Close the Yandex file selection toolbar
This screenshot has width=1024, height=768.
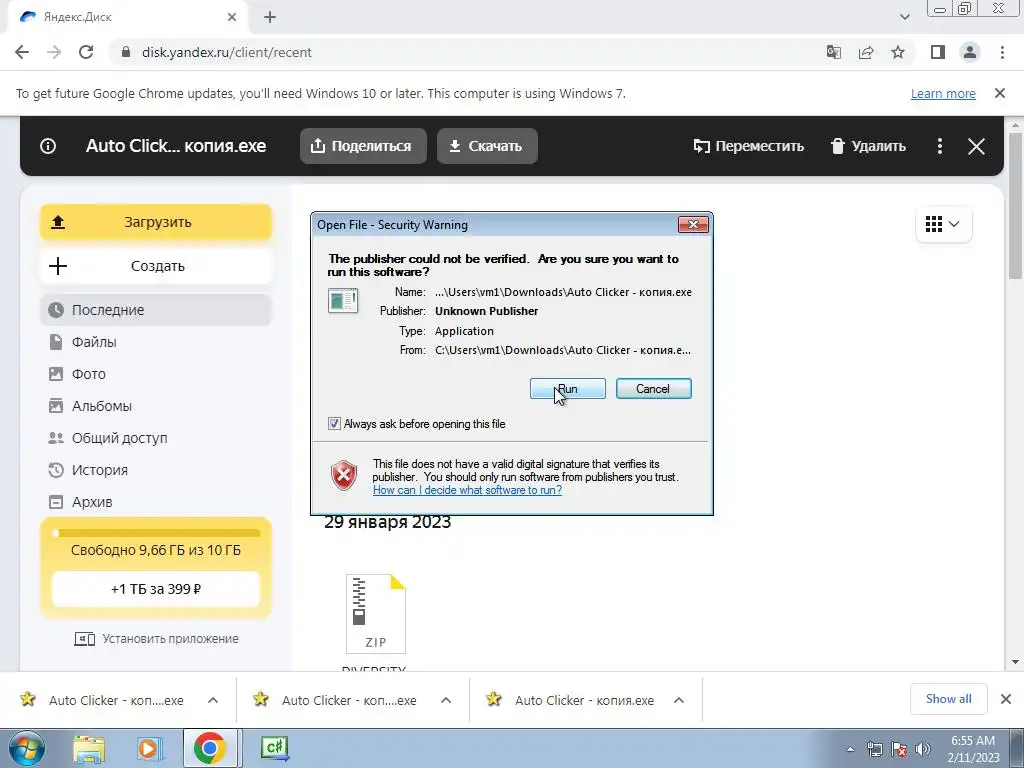pyautogui.click(x=976, y=146)
